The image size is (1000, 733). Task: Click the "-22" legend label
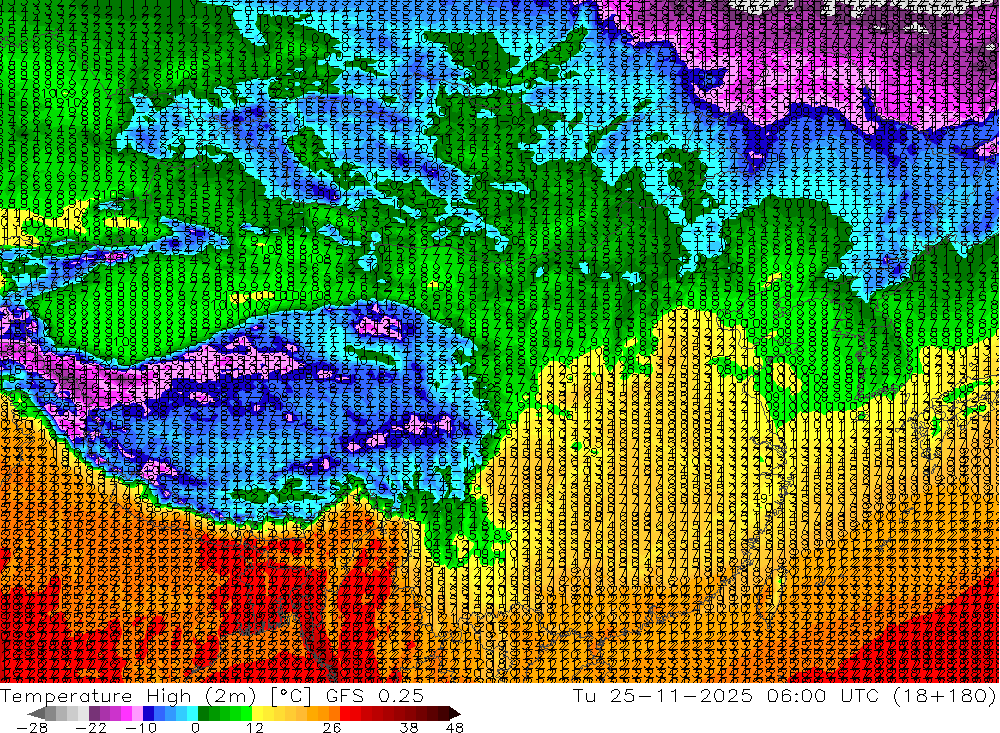(91, 728)
